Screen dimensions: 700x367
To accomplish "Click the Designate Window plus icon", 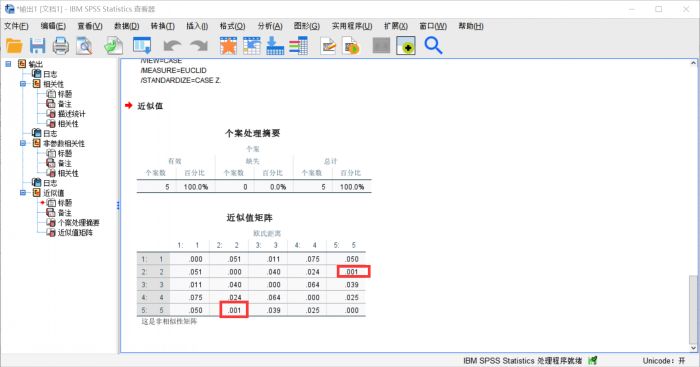I will pos(406,46).
